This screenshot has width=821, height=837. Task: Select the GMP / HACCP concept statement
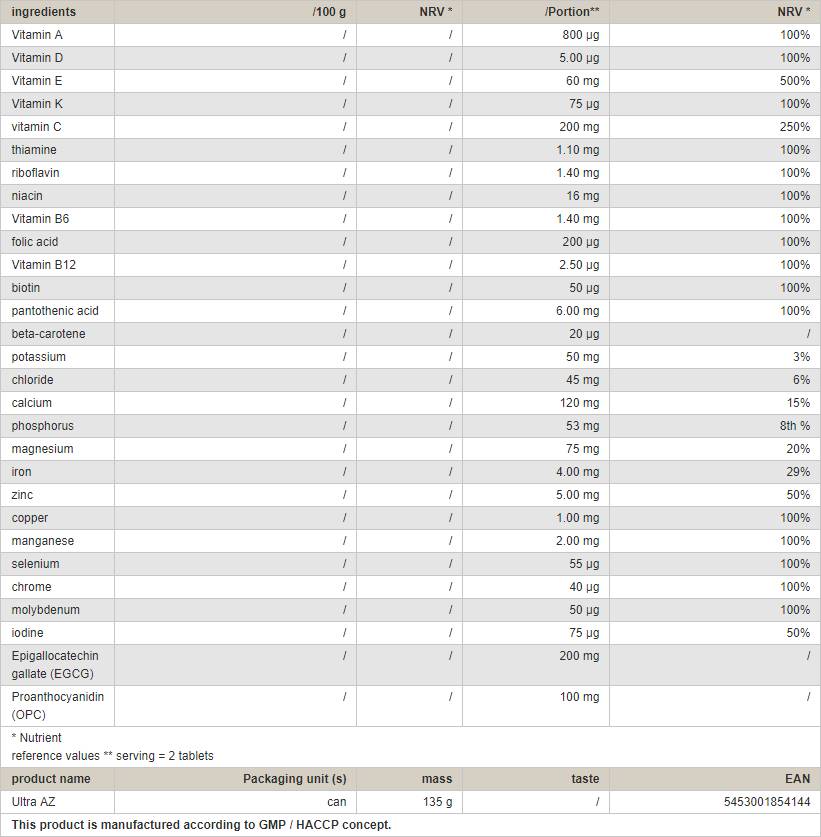[x=201, y=825]
